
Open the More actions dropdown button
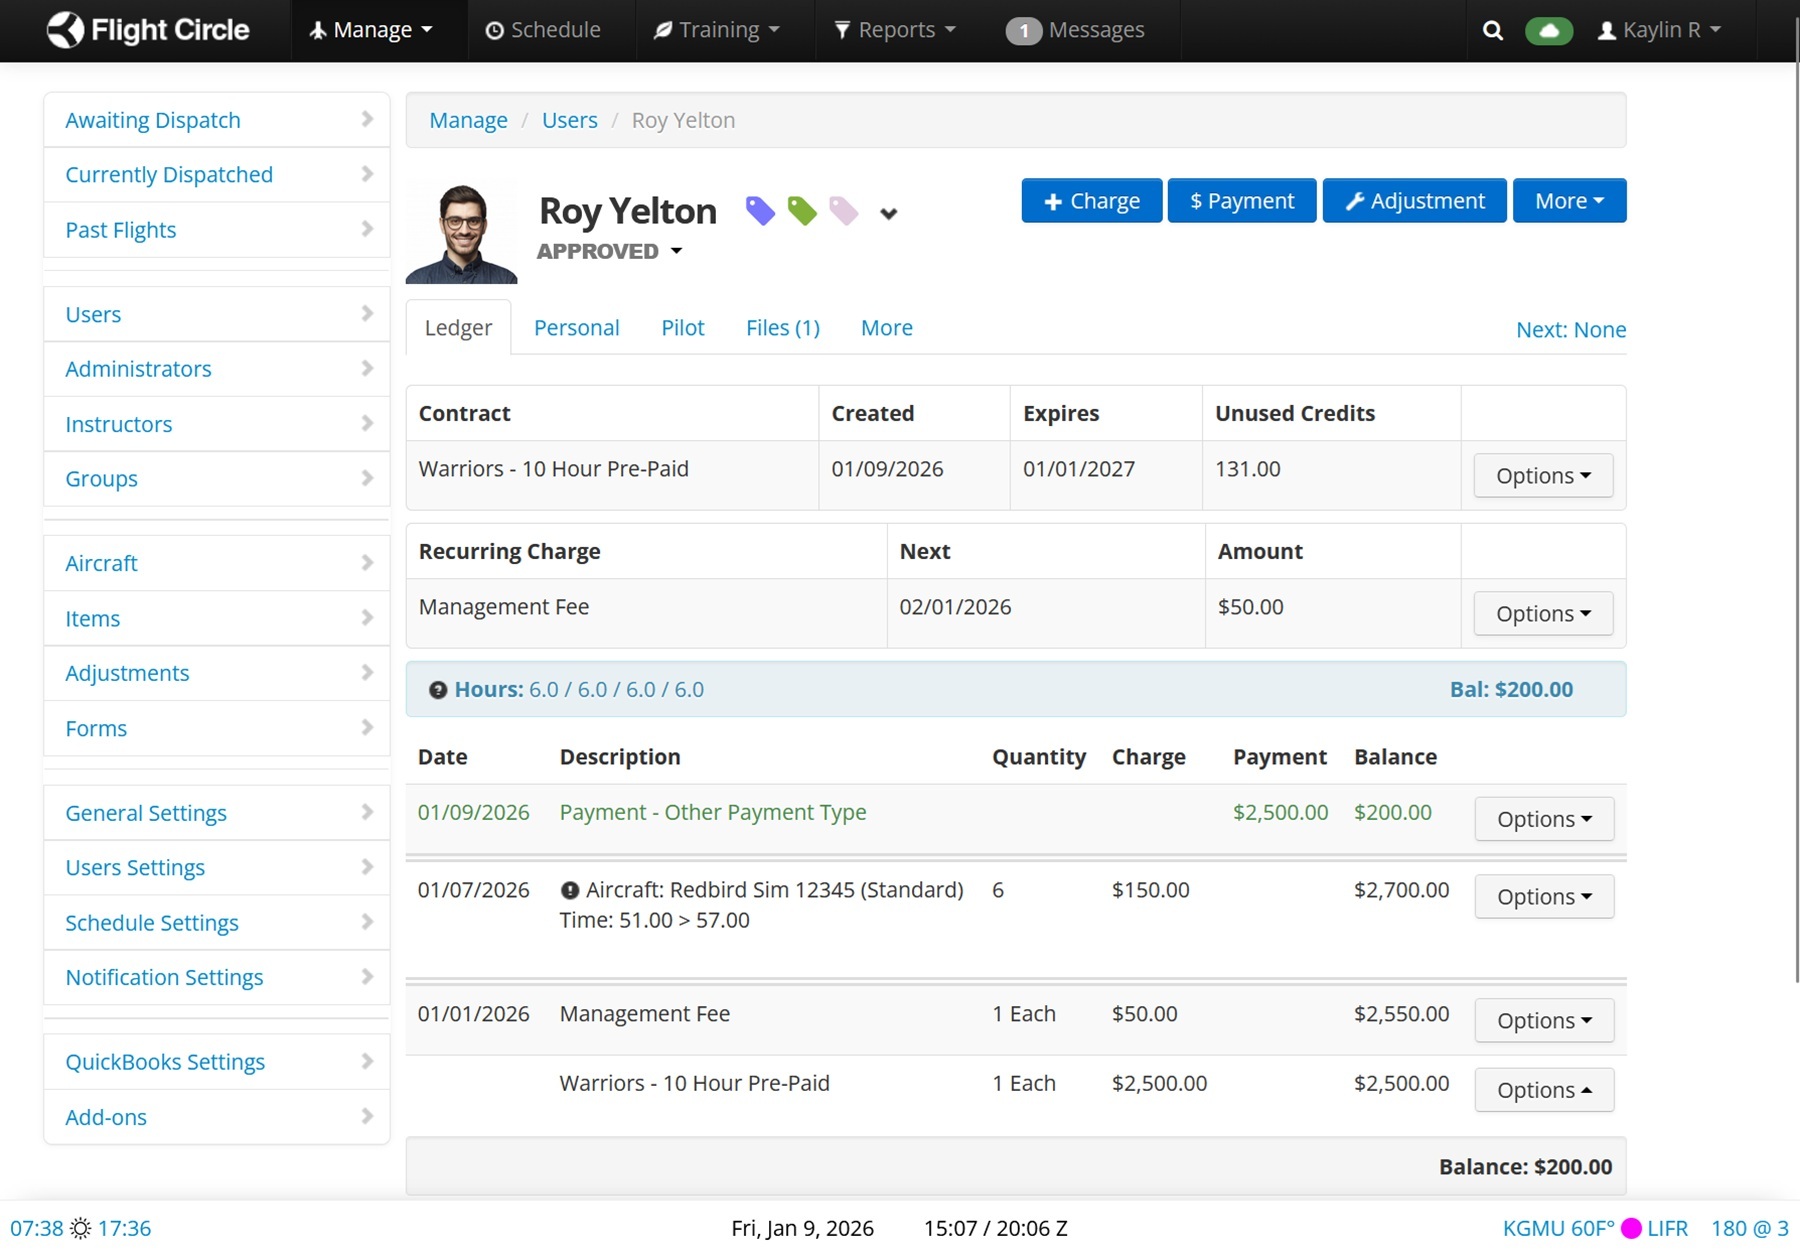click(1568, 201)
